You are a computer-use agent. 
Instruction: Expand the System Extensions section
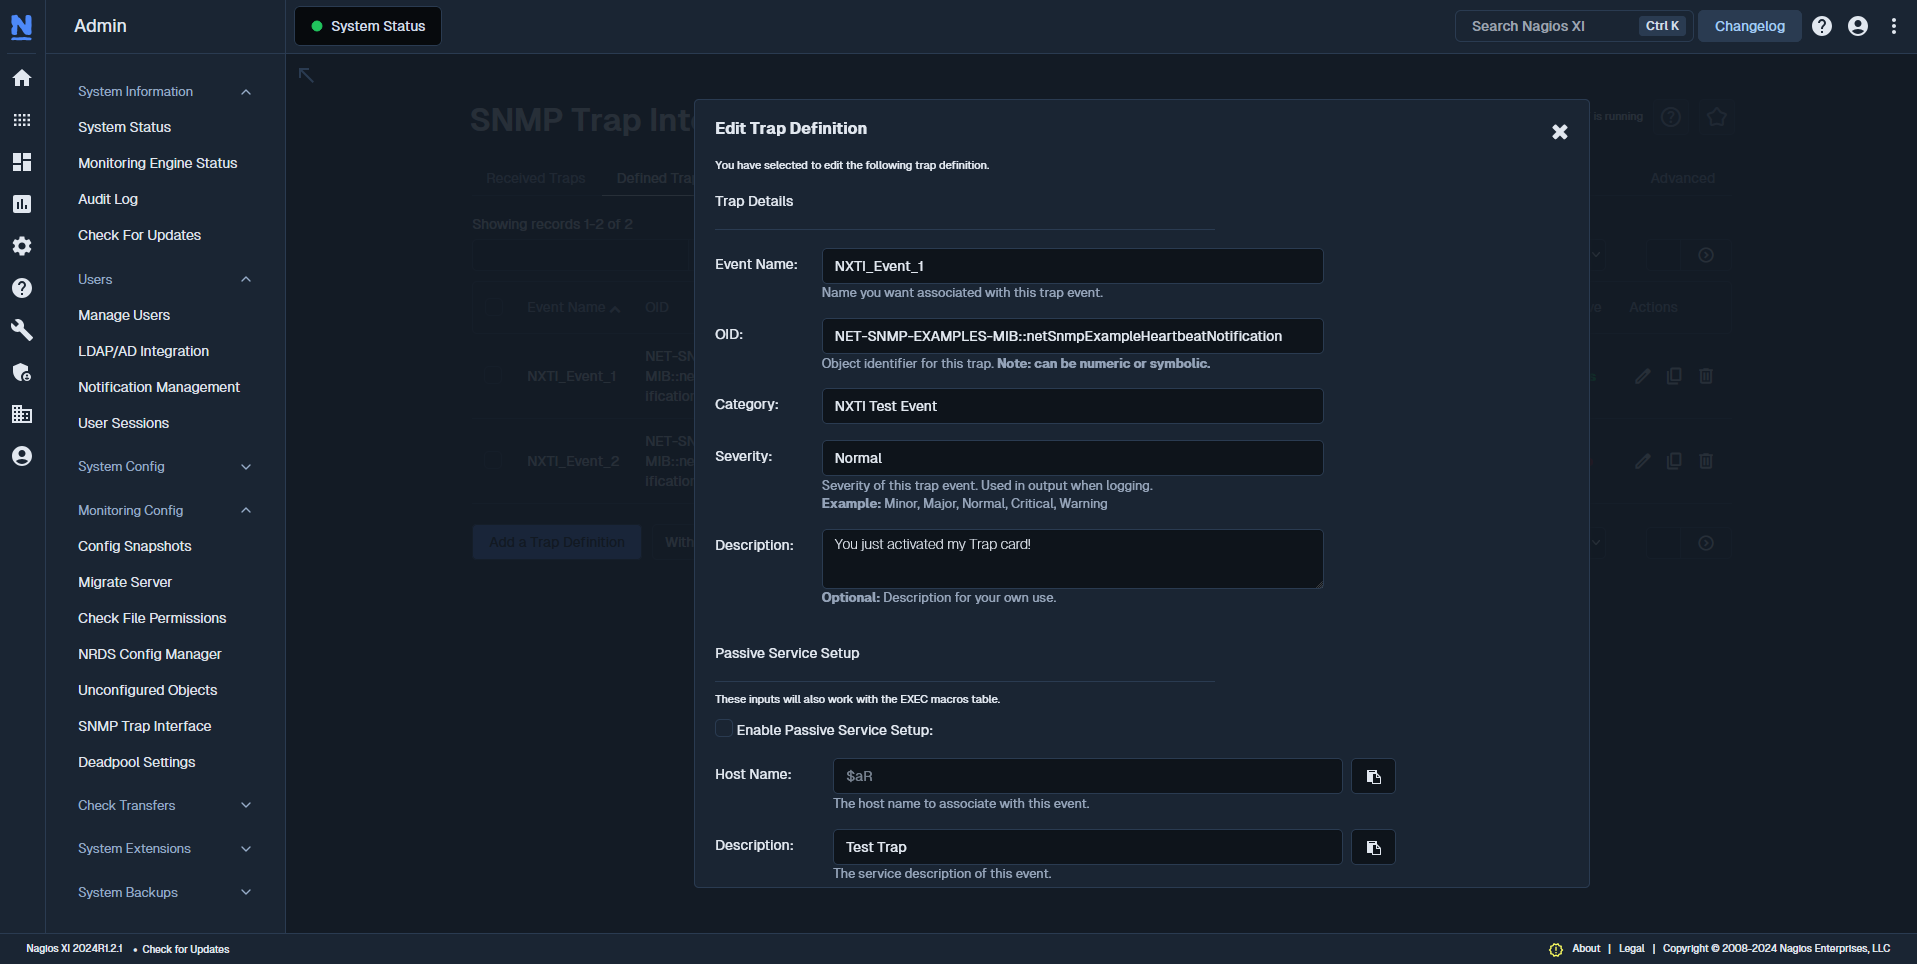tap(165, 848)
